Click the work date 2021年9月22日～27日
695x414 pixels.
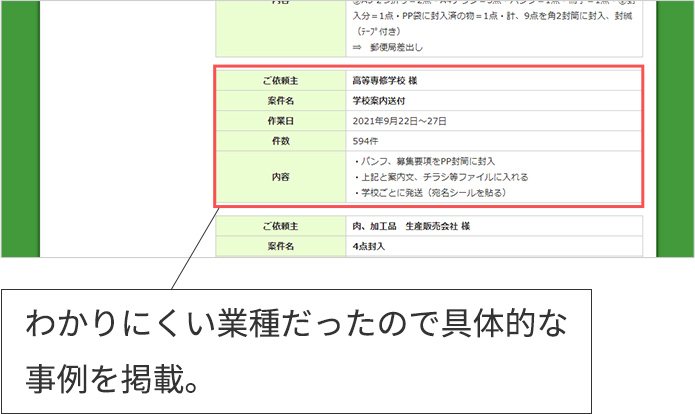(x=399, y=121)
